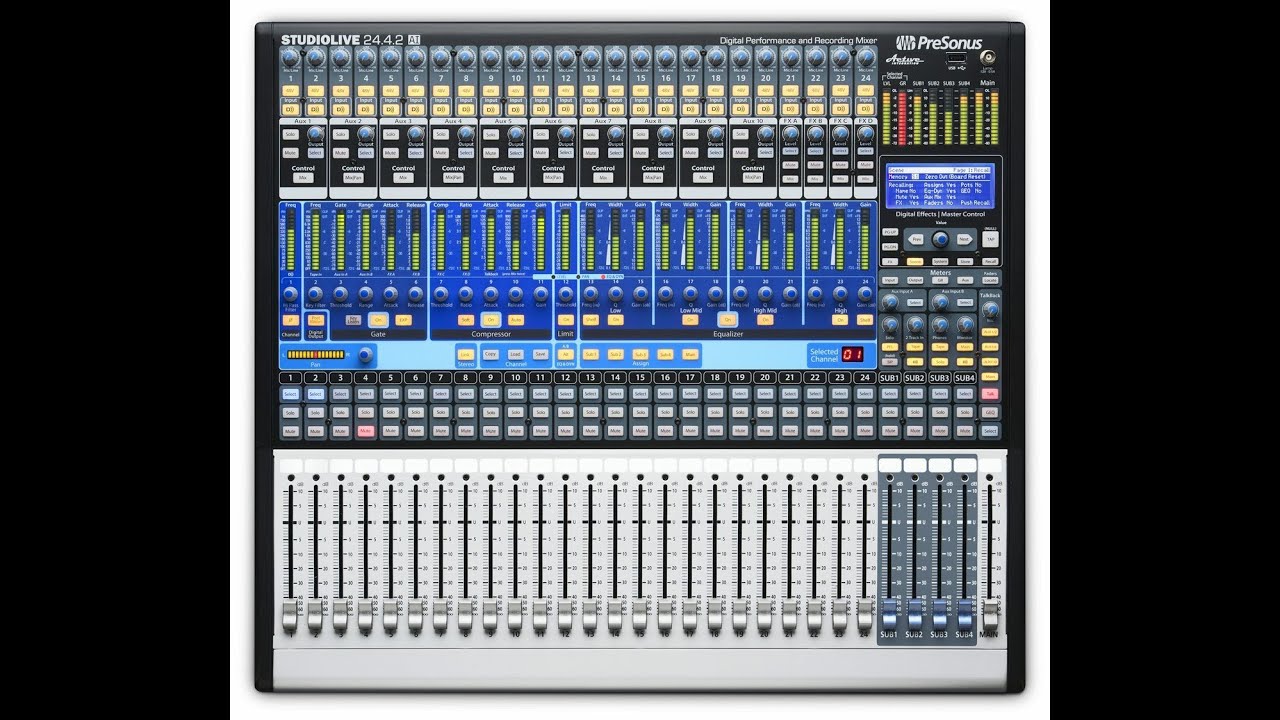Open the FX menu in Master Control
This screenshot has width=1280, height=720.
click(890, 261)
